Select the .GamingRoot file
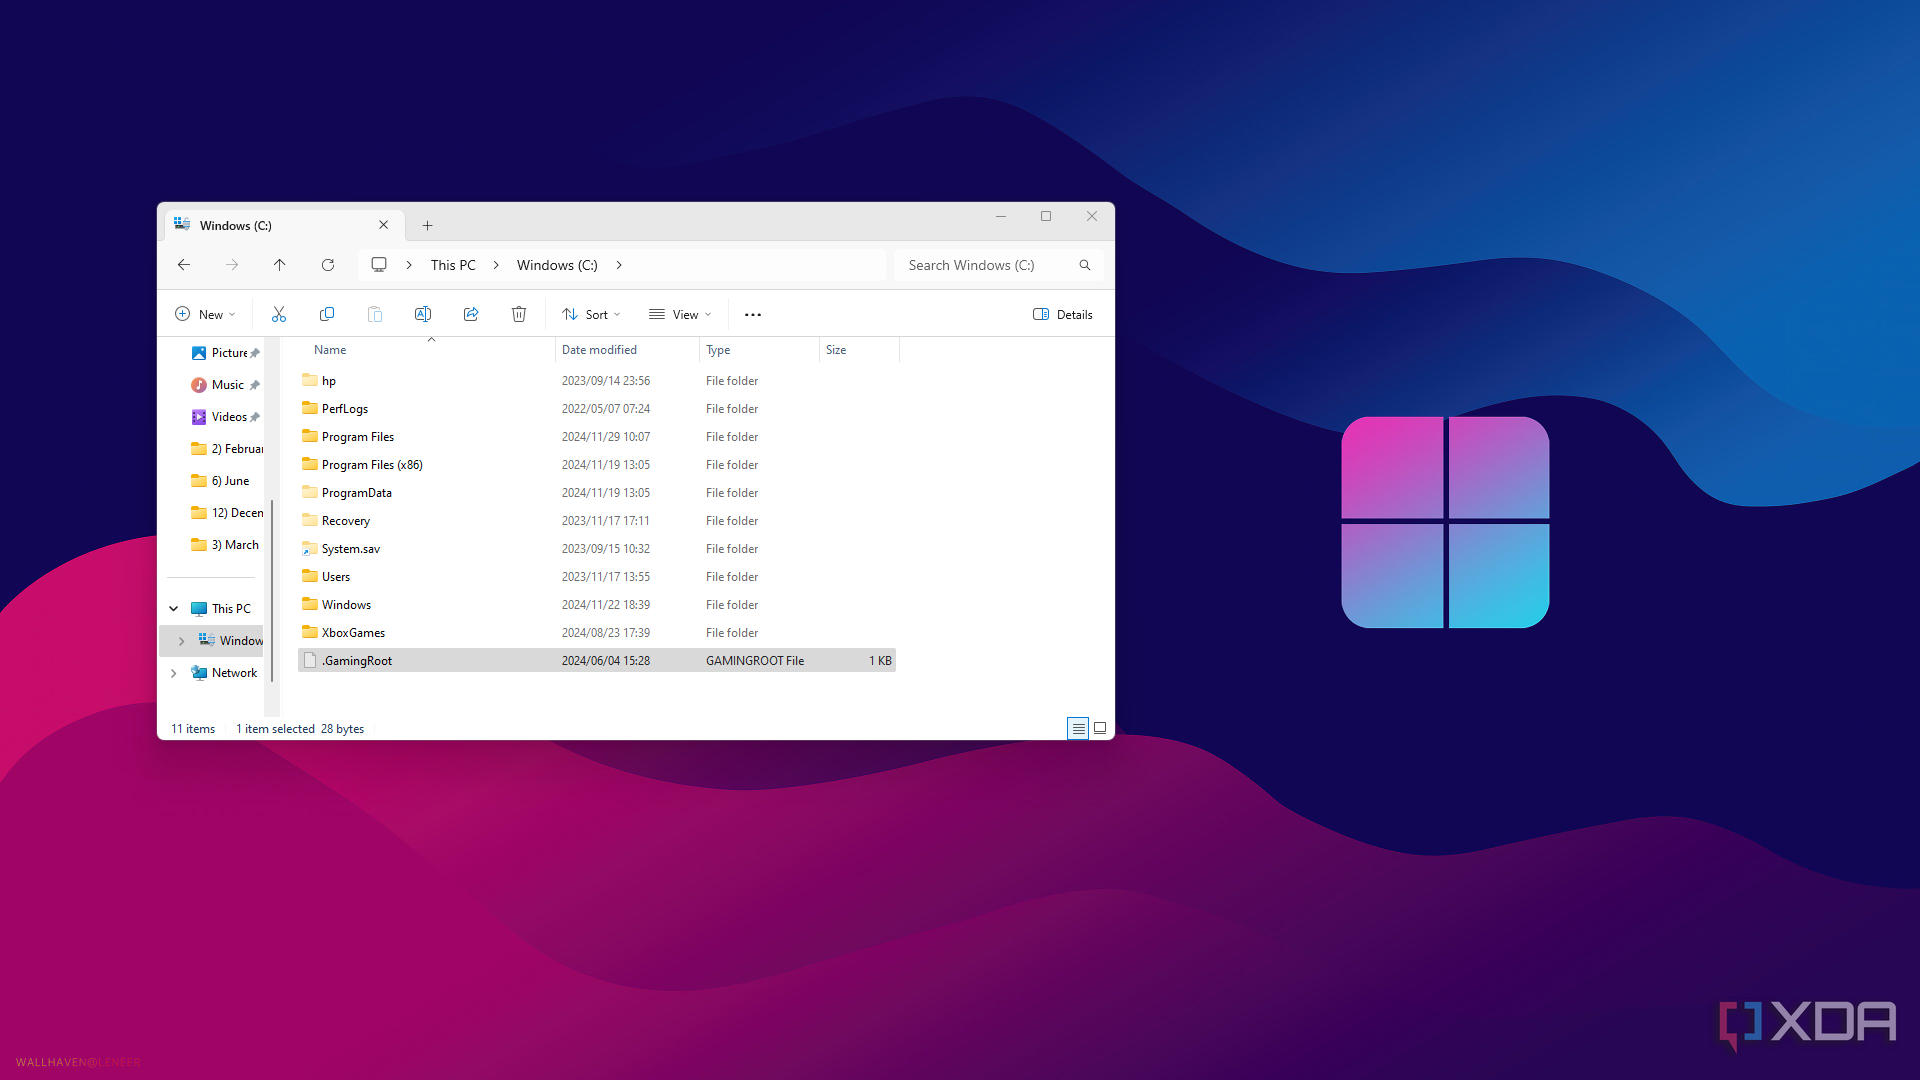 tap(597, 661)
